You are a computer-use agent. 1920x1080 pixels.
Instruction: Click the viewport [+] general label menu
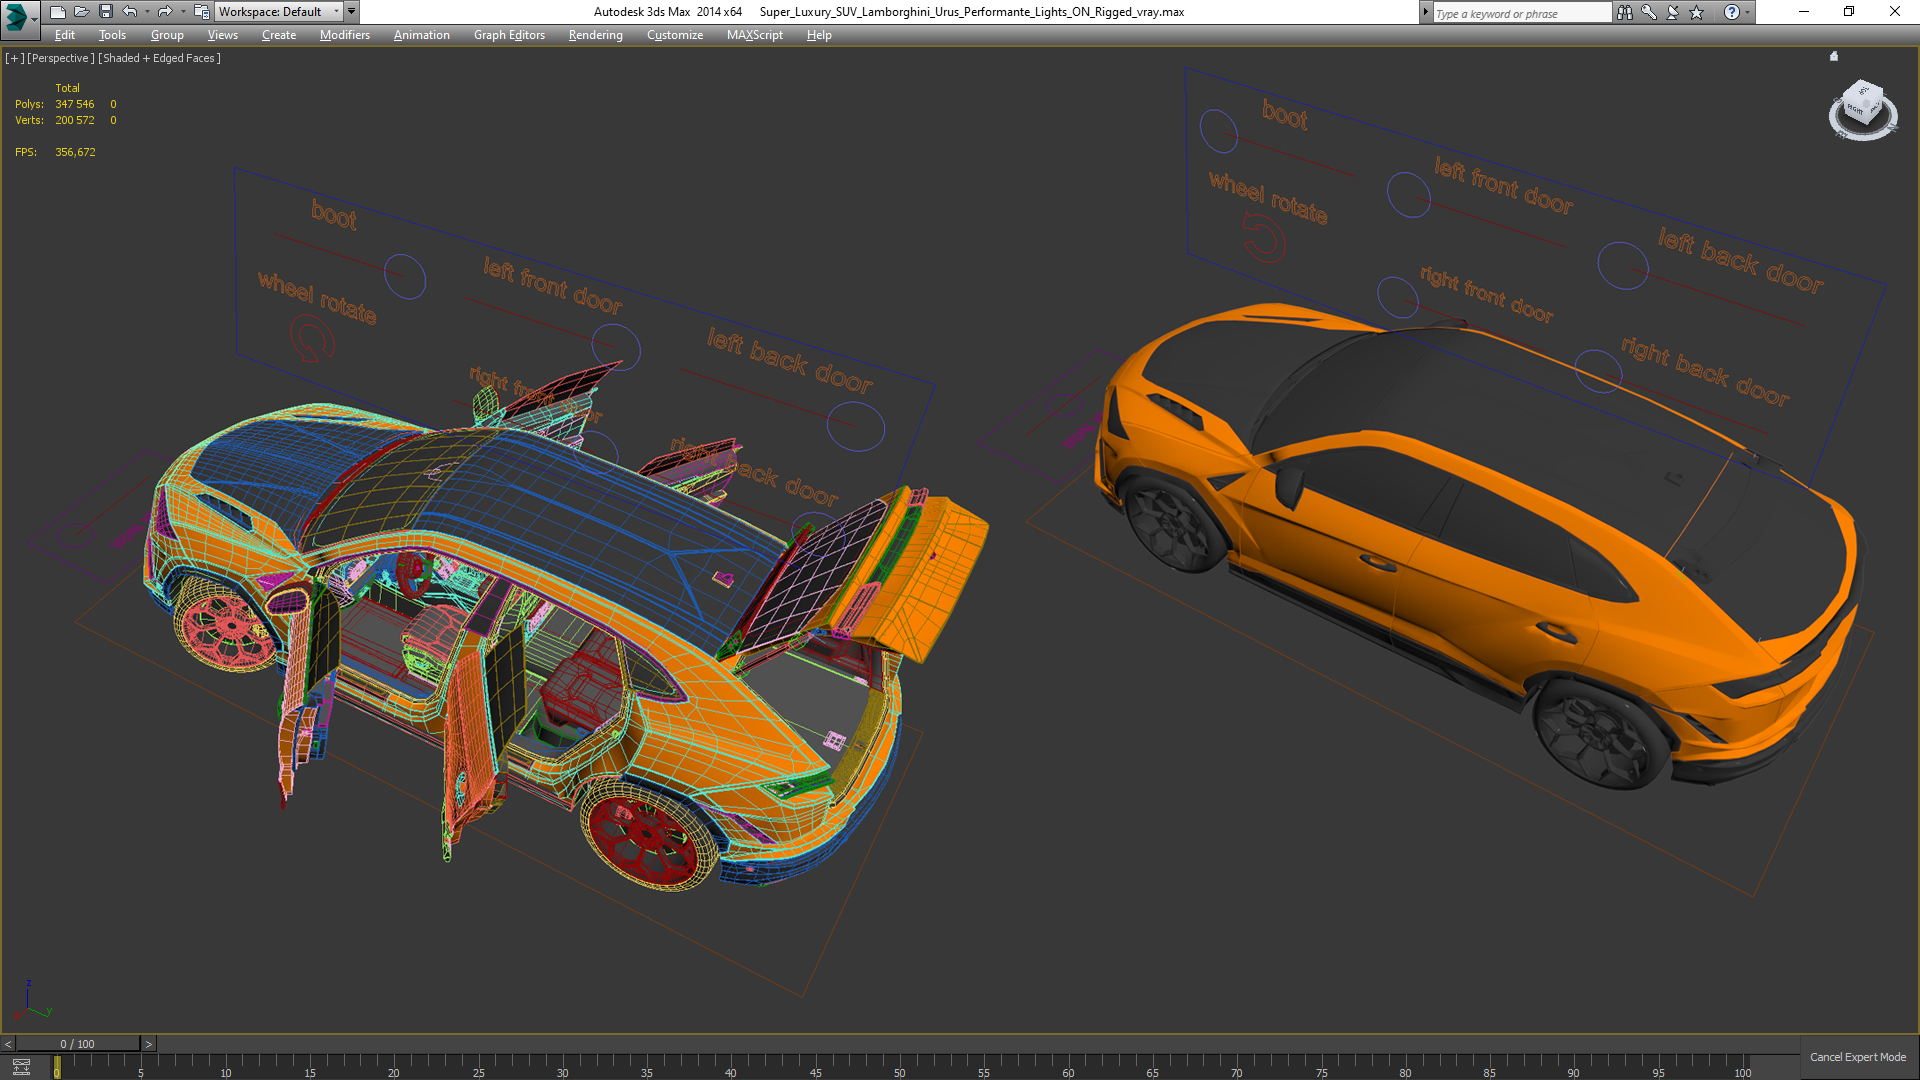pos(14,58)
